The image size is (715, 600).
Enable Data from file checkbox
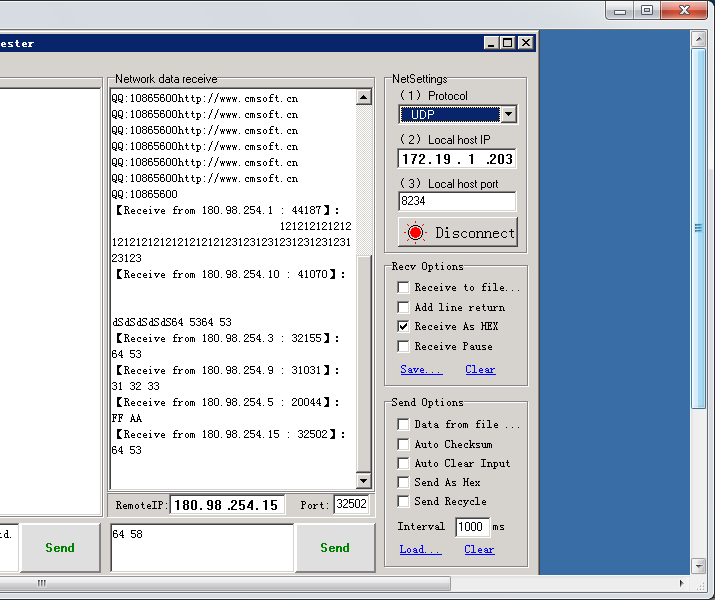404,424
